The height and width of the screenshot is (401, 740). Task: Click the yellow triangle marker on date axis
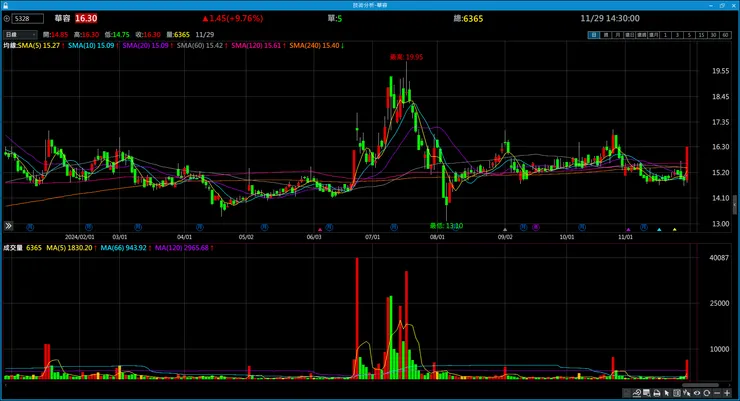675,230
